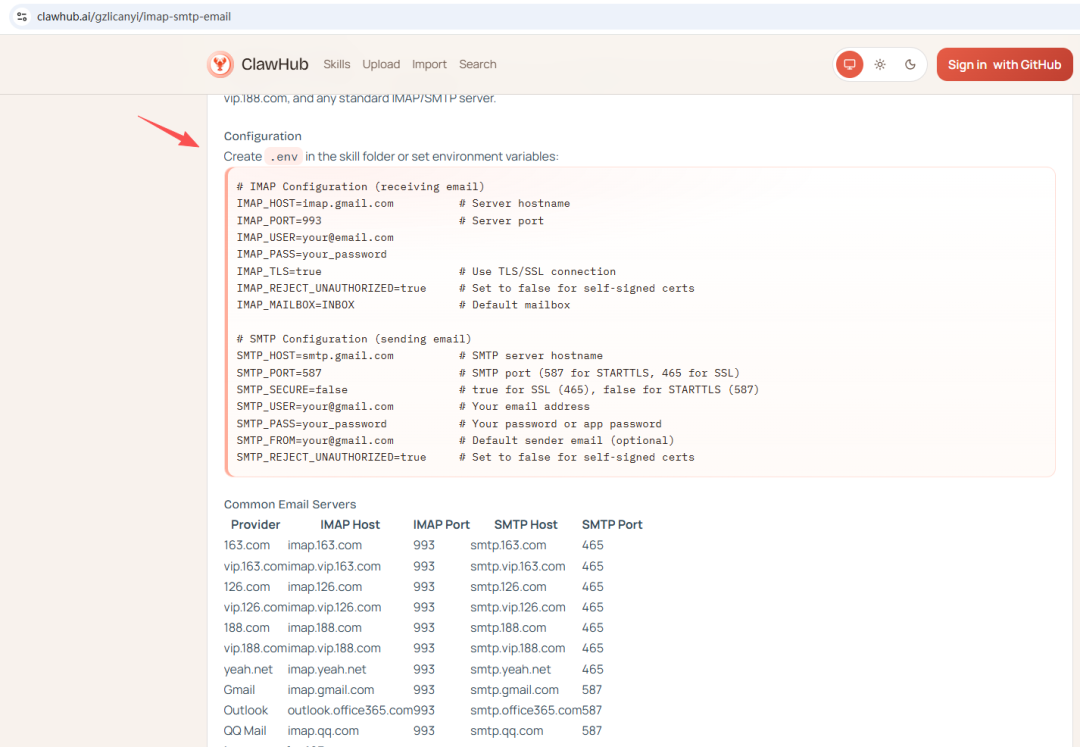This screenshot has width=1080, height=747.
Task: Click the ClawHub brand name text
Action: pyautogui.click(x=275, y=64)
